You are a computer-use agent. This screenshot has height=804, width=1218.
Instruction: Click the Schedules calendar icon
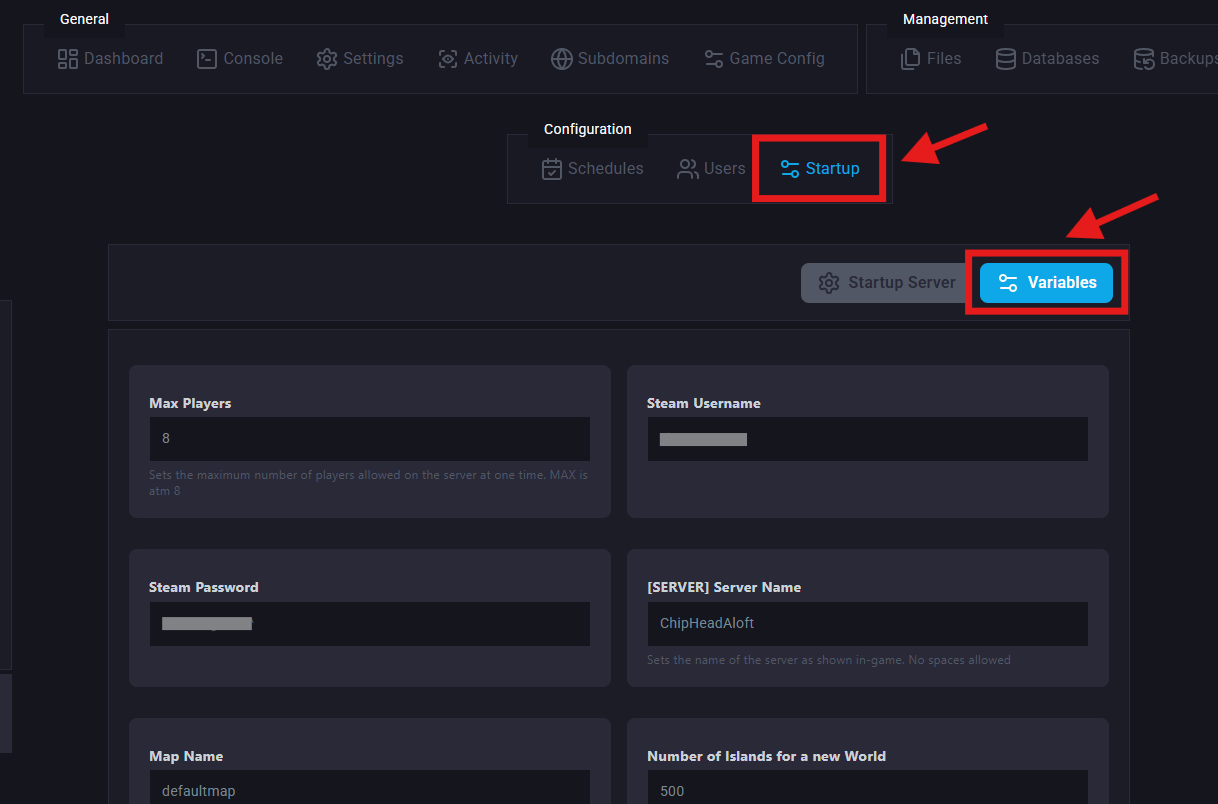click(x=552, y=169)
